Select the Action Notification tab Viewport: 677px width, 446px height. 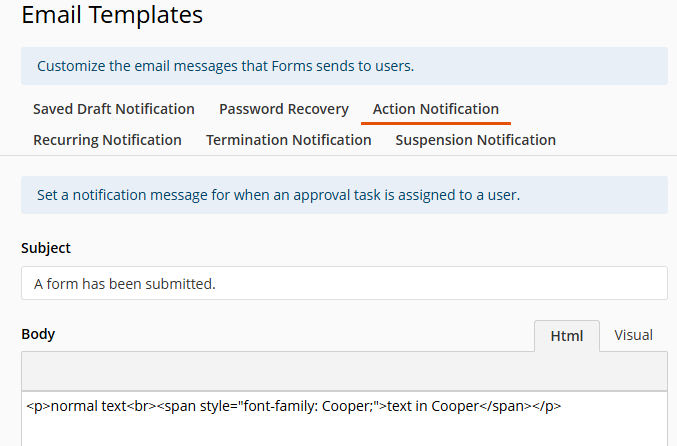pos(436,109)
